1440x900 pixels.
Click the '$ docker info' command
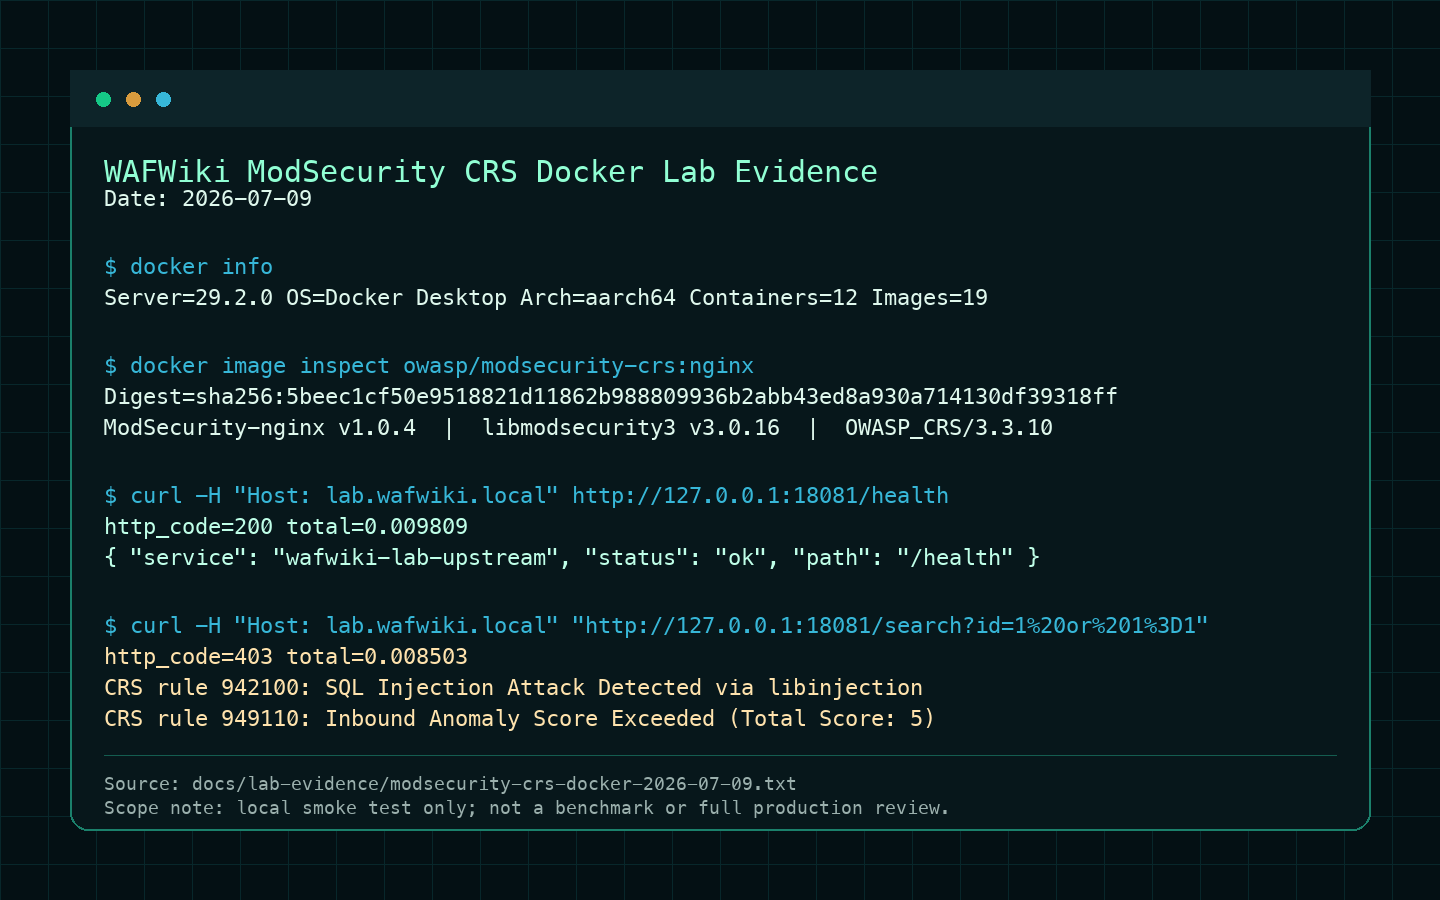coord(188,267)
